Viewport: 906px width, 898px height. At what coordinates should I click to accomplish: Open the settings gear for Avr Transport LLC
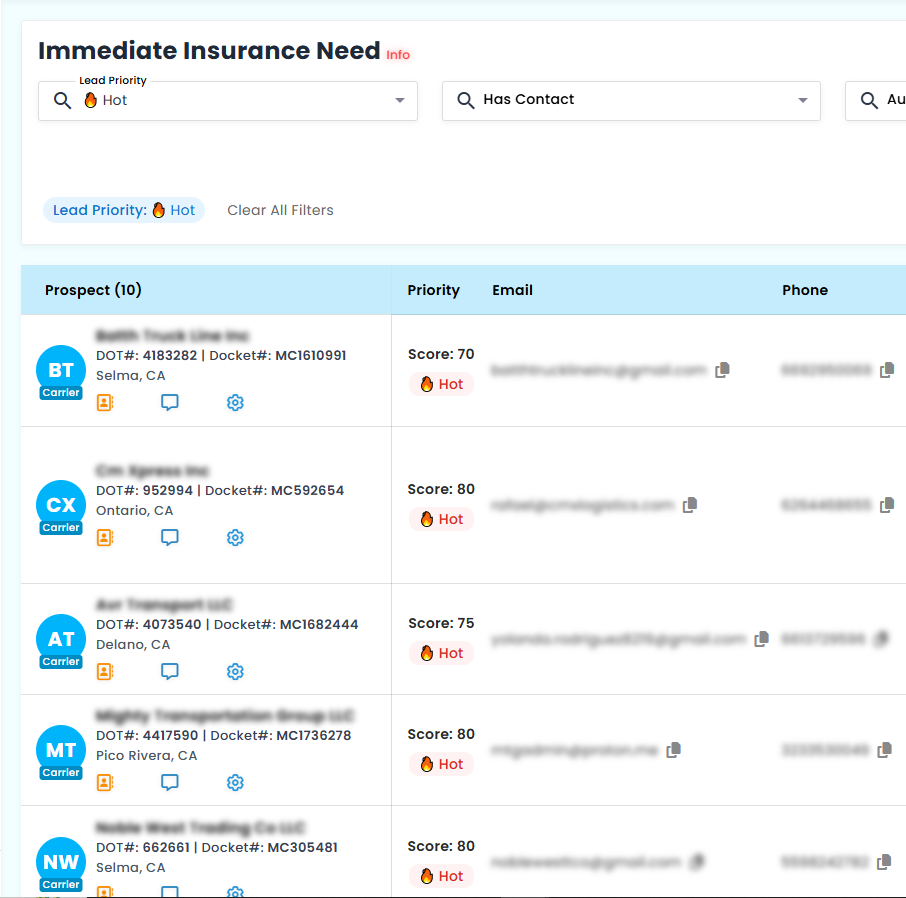[235, 671]
